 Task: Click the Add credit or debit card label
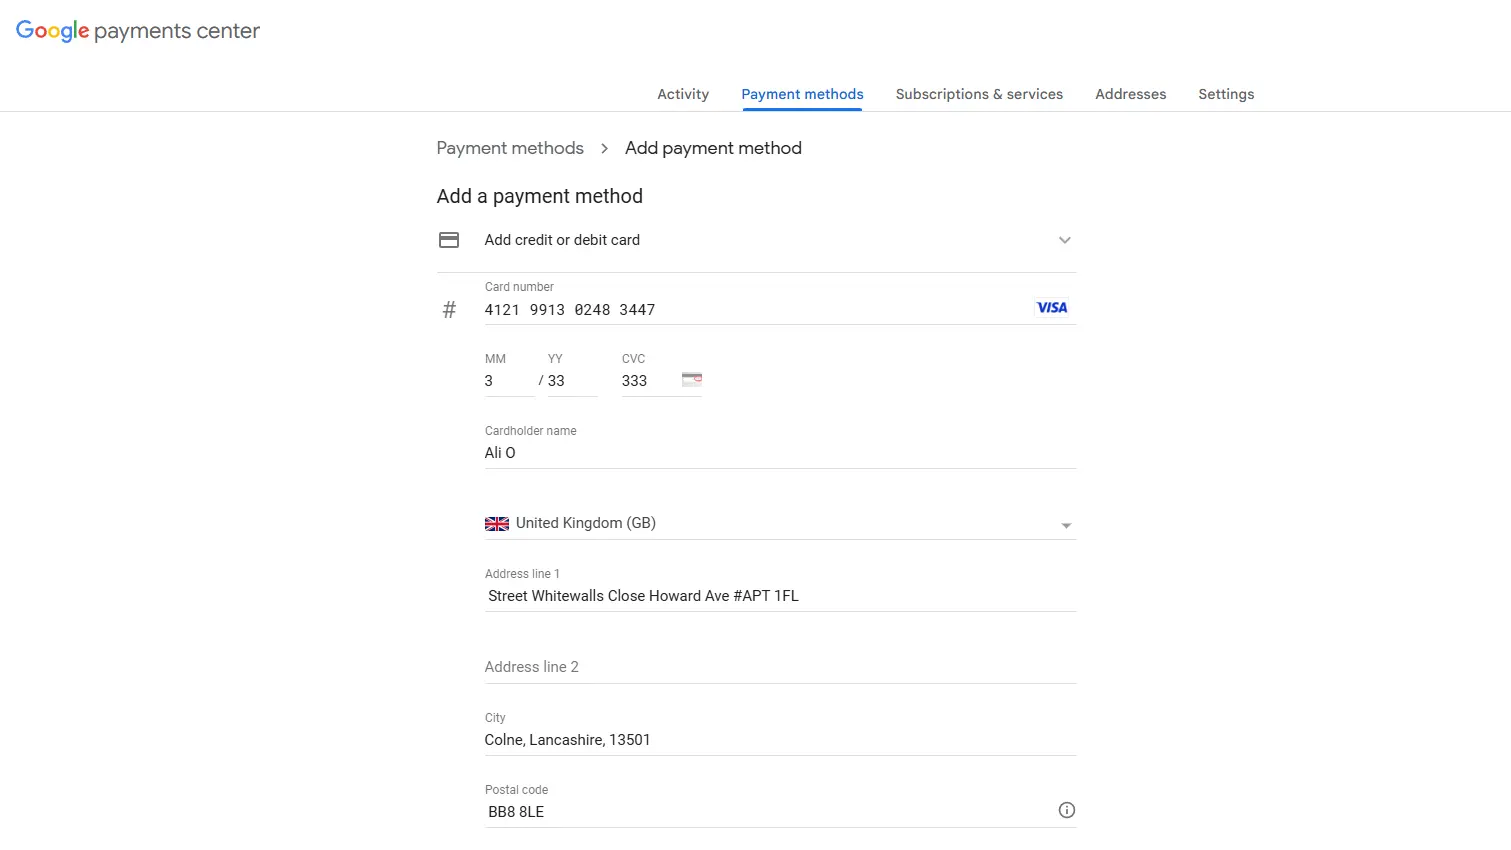coord(562,240)
